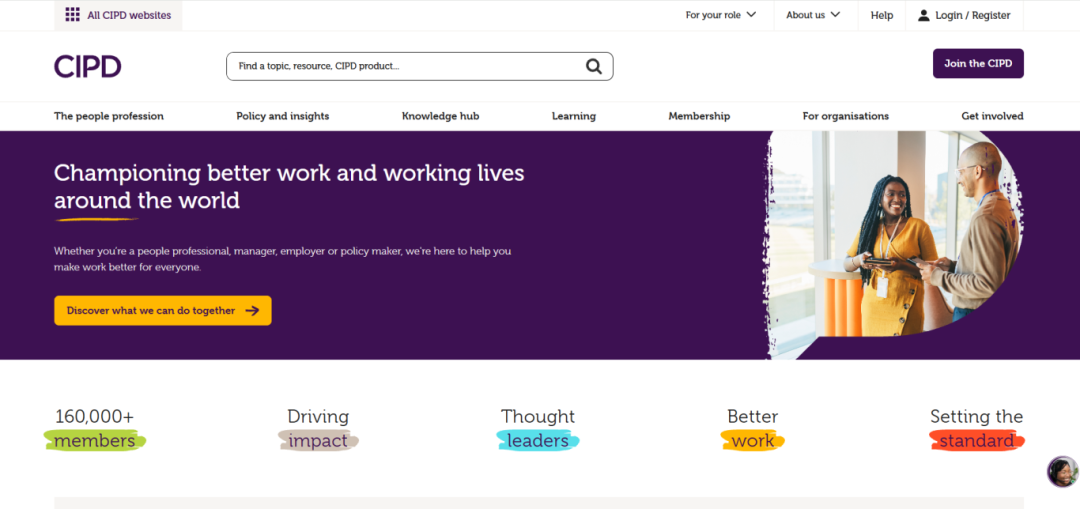Click the All CIPD websites grid icon
This screenshot has height=509, width=1080.
pos(72,15)
